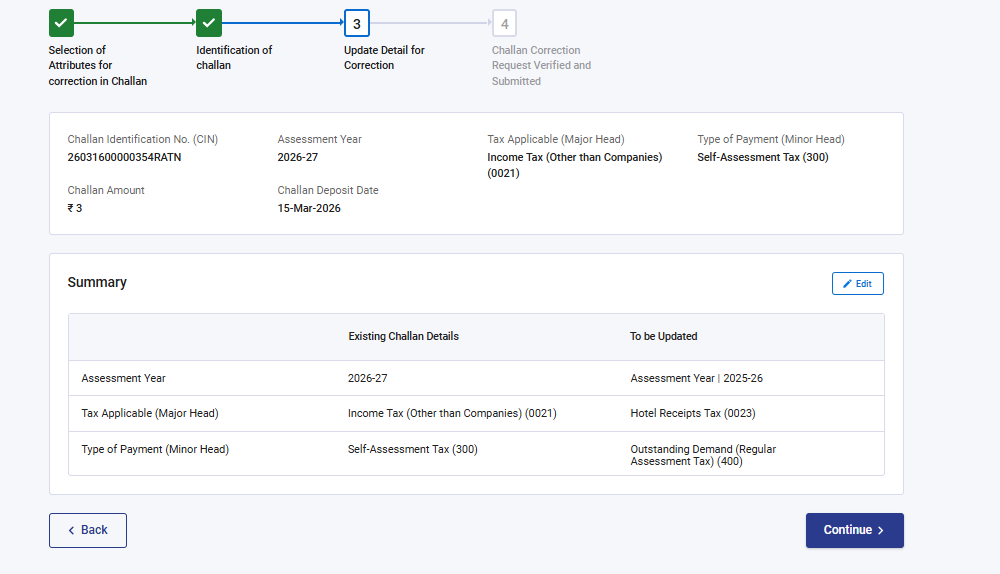Click the greyed-out step 4 box
The width and height of the screenshot is (1000, 574).
coord(504,23)
